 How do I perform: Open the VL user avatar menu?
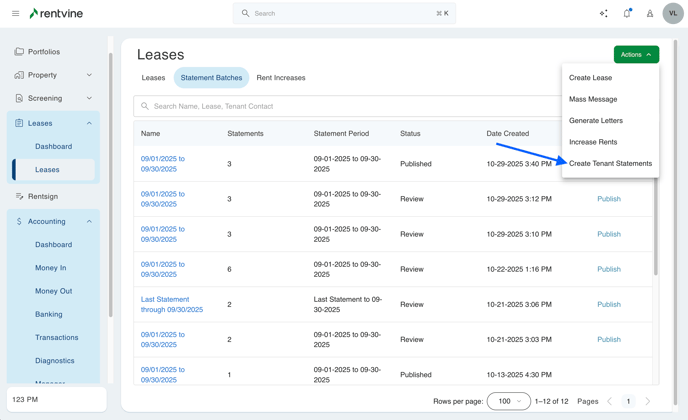coord(673,14)
